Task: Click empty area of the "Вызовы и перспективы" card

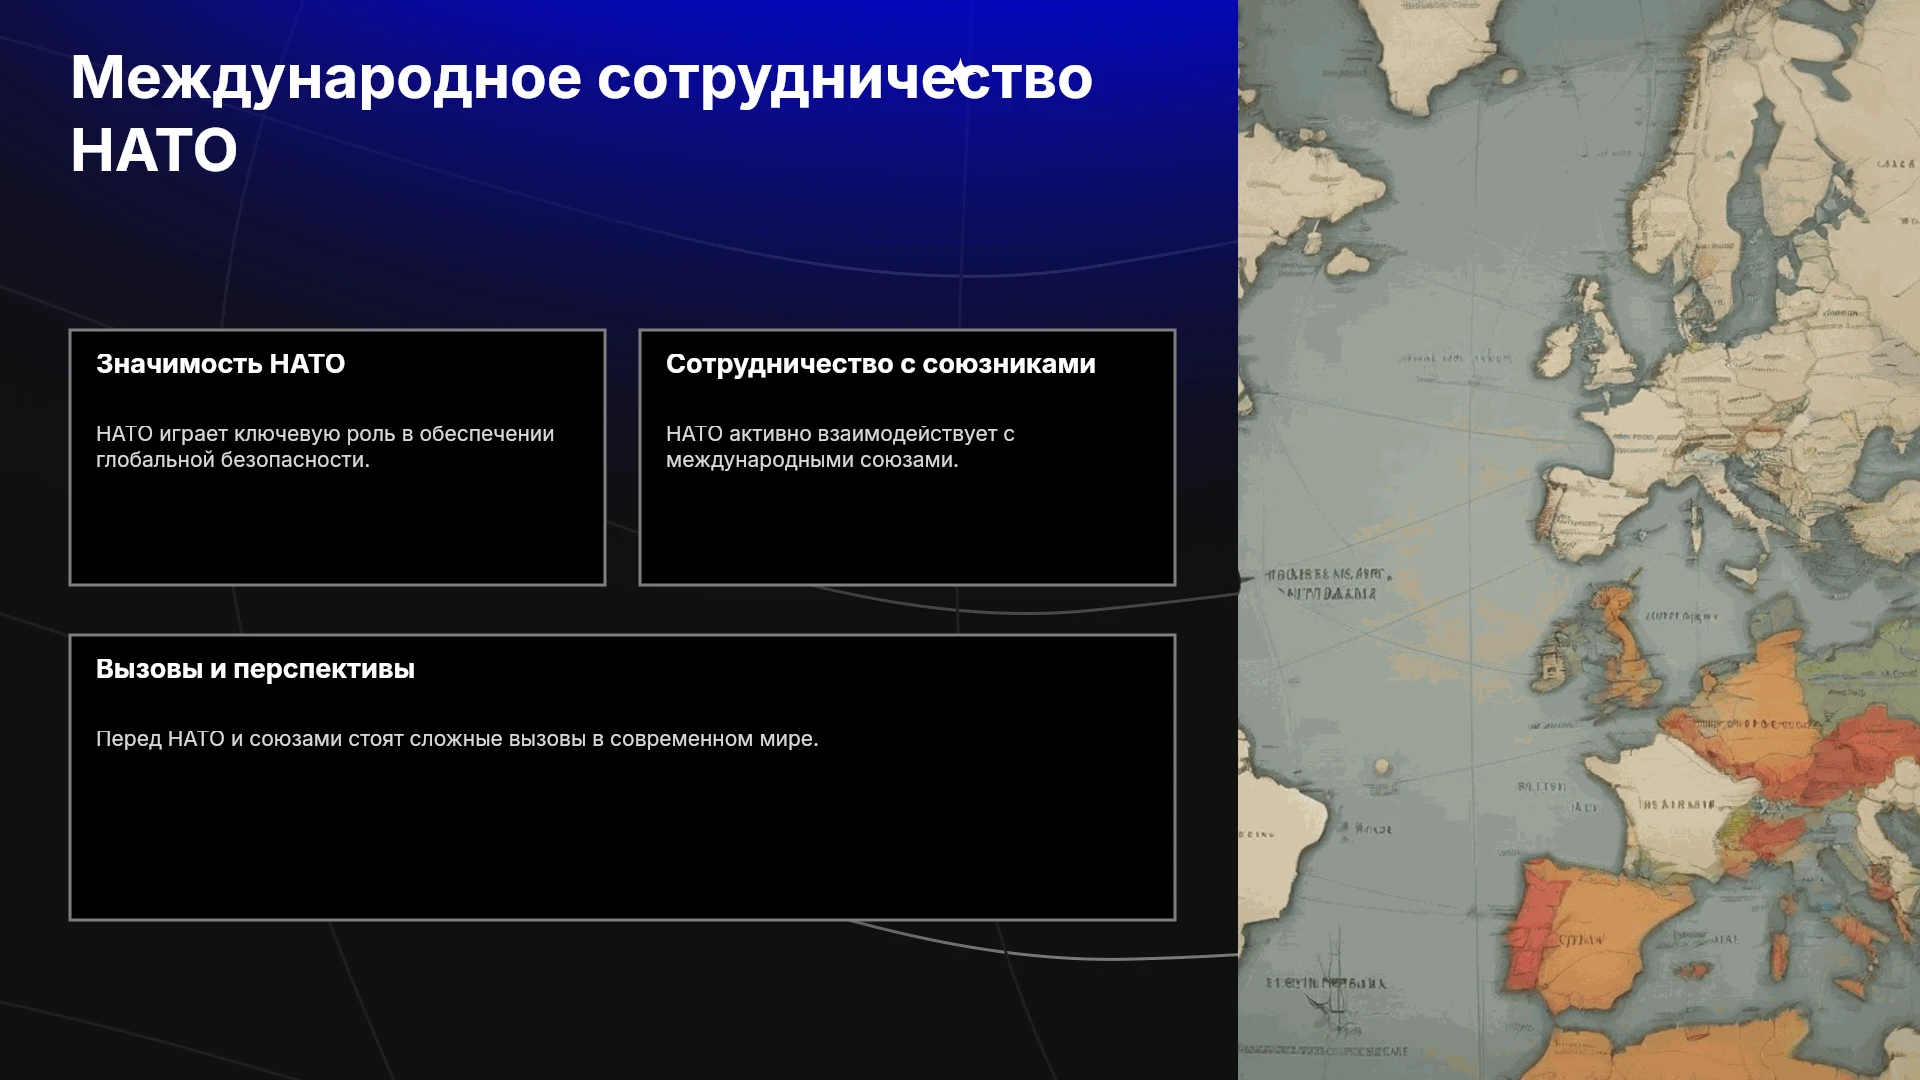Action: (622, 840)
